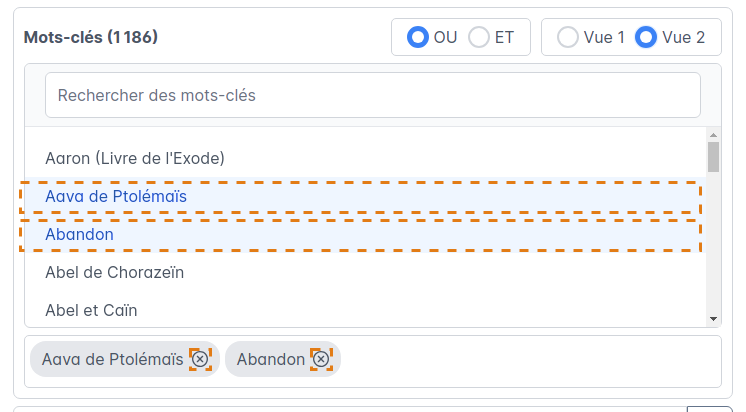This screenshot has width=746, height=412.
Task: Remove the Aava de Ptolémaïs selected tag
Action: (x=200, y=359)
